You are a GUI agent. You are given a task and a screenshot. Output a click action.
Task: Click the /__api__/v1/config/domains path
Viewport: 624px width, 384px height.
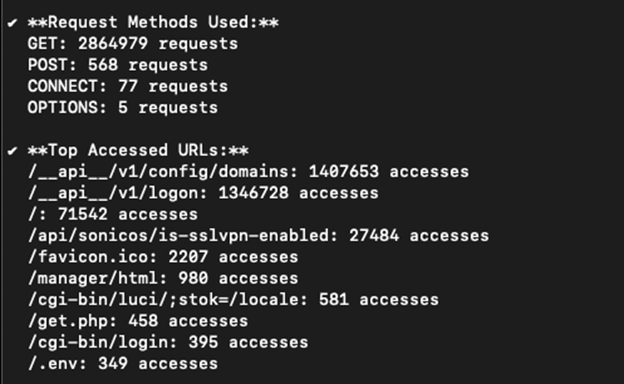pyautogui.click(x=162, y=172)
